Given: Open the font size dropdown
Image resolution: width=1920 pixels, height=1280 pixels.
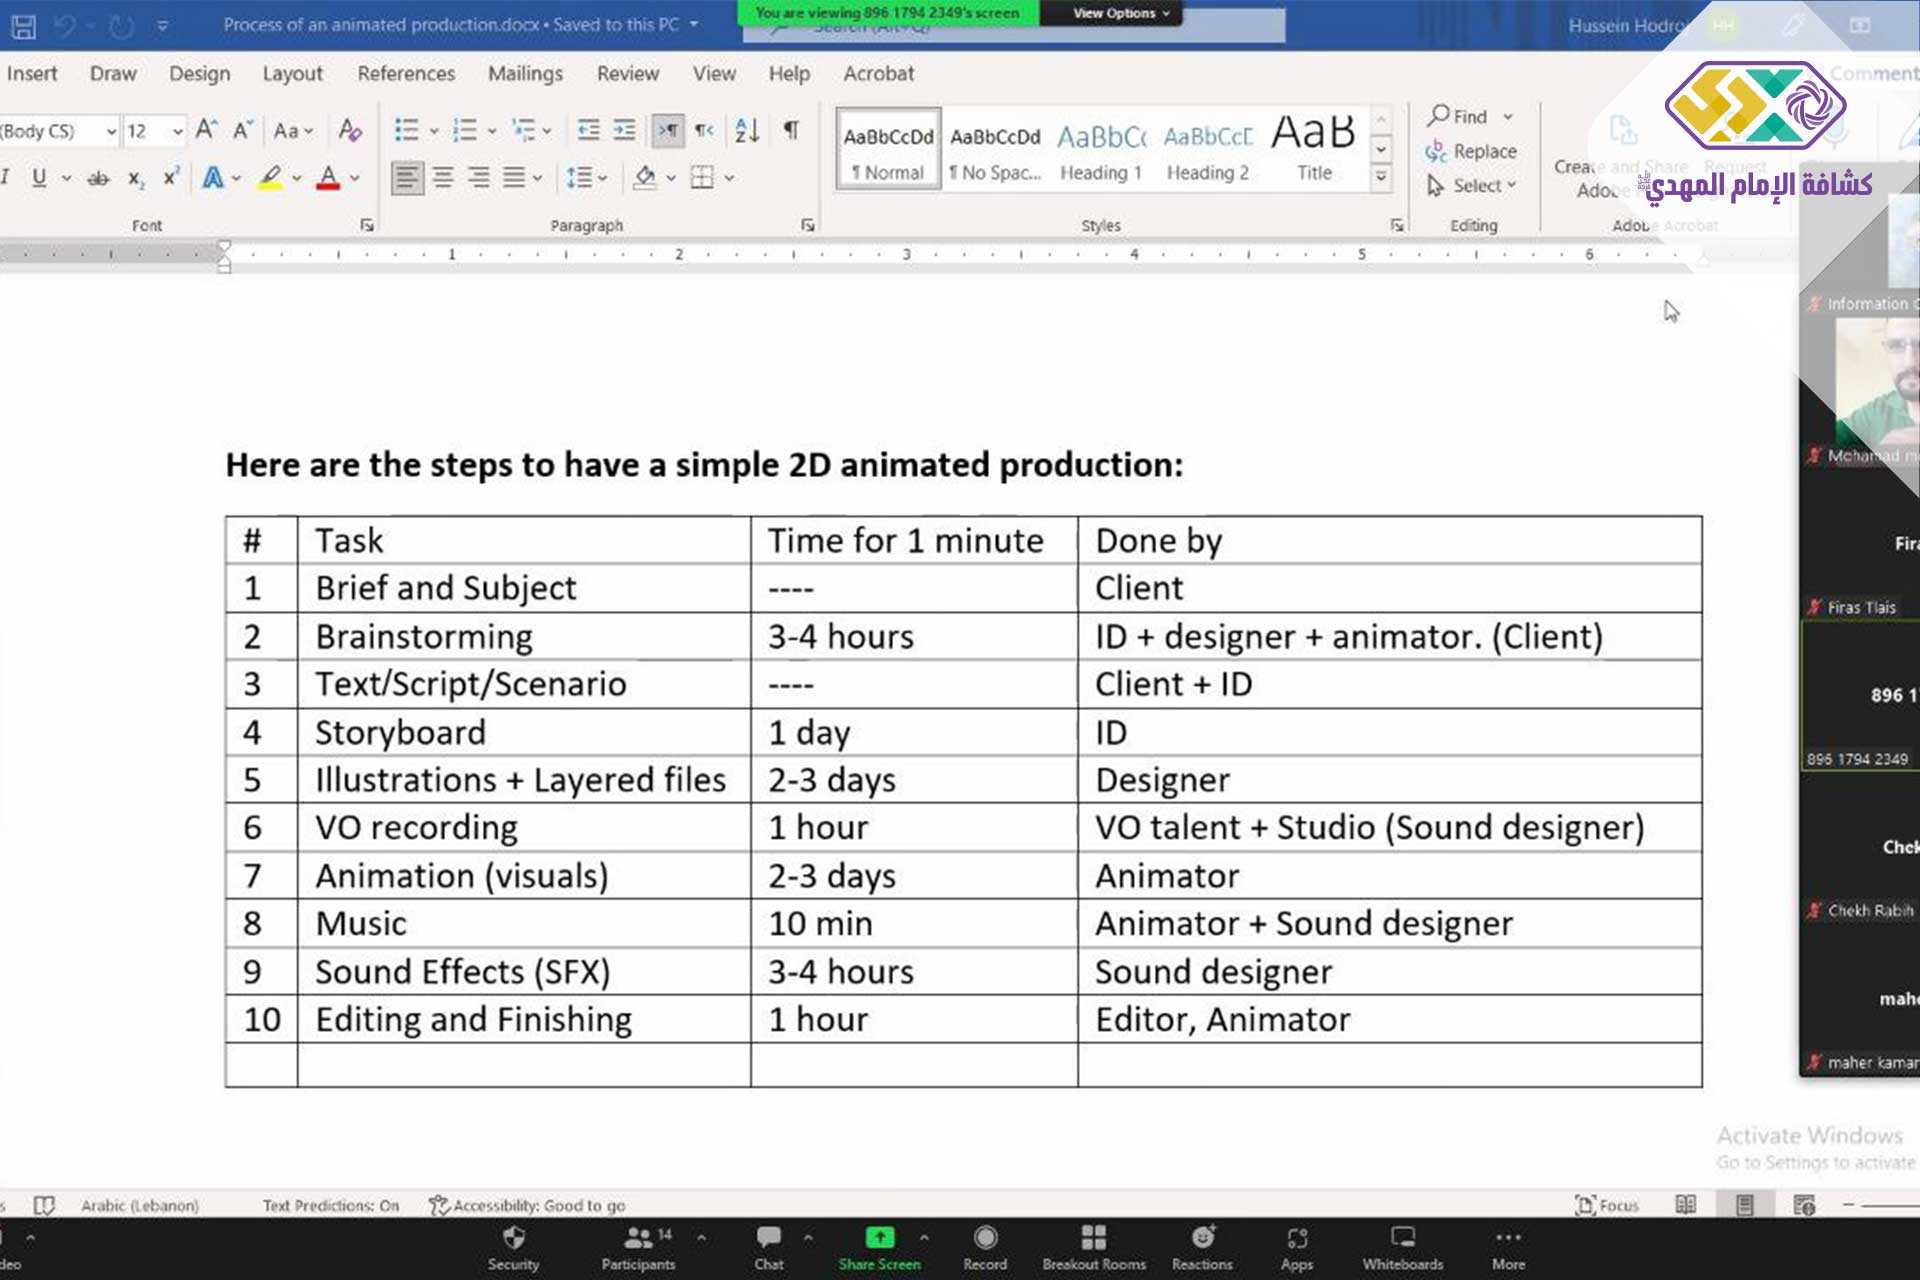Looking at the screenshot, I should pyautogui.click(x=177, y=131).
